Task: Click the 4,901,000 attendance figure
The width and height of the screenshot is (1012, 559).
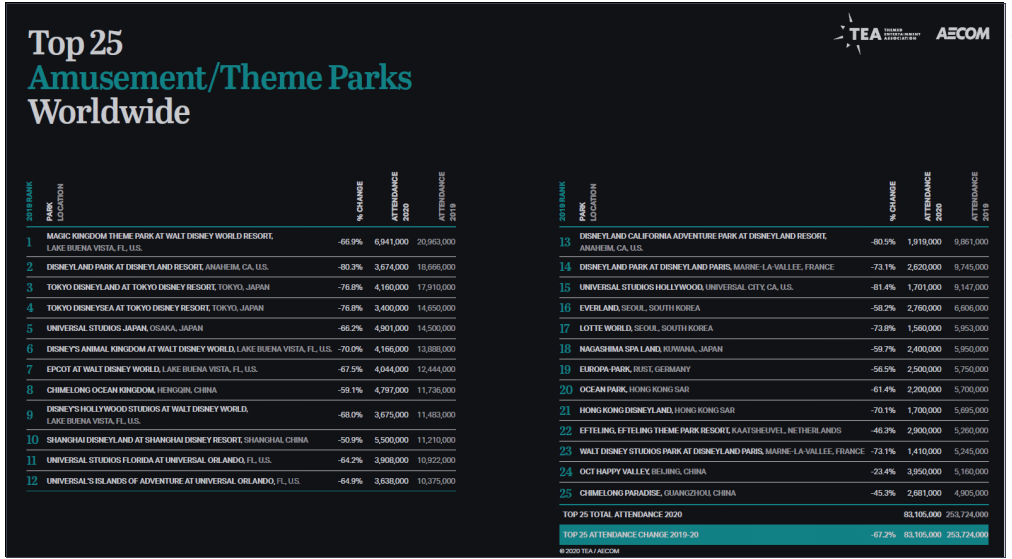Action: point(391,328)
